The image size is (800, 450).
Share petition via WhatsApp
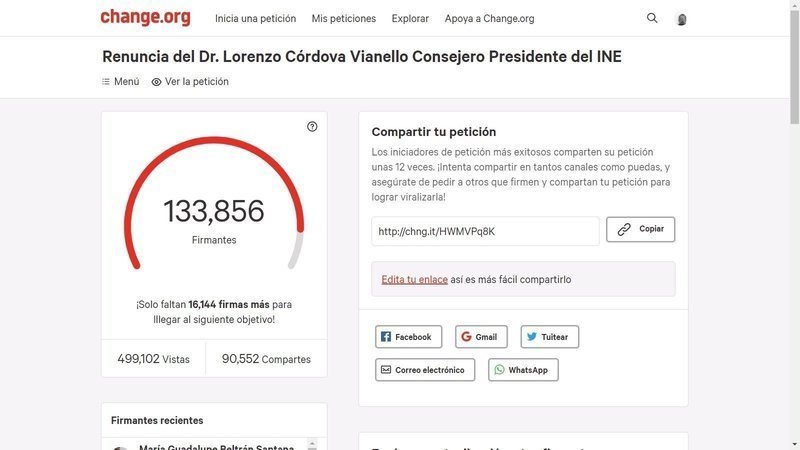(523, 370)
